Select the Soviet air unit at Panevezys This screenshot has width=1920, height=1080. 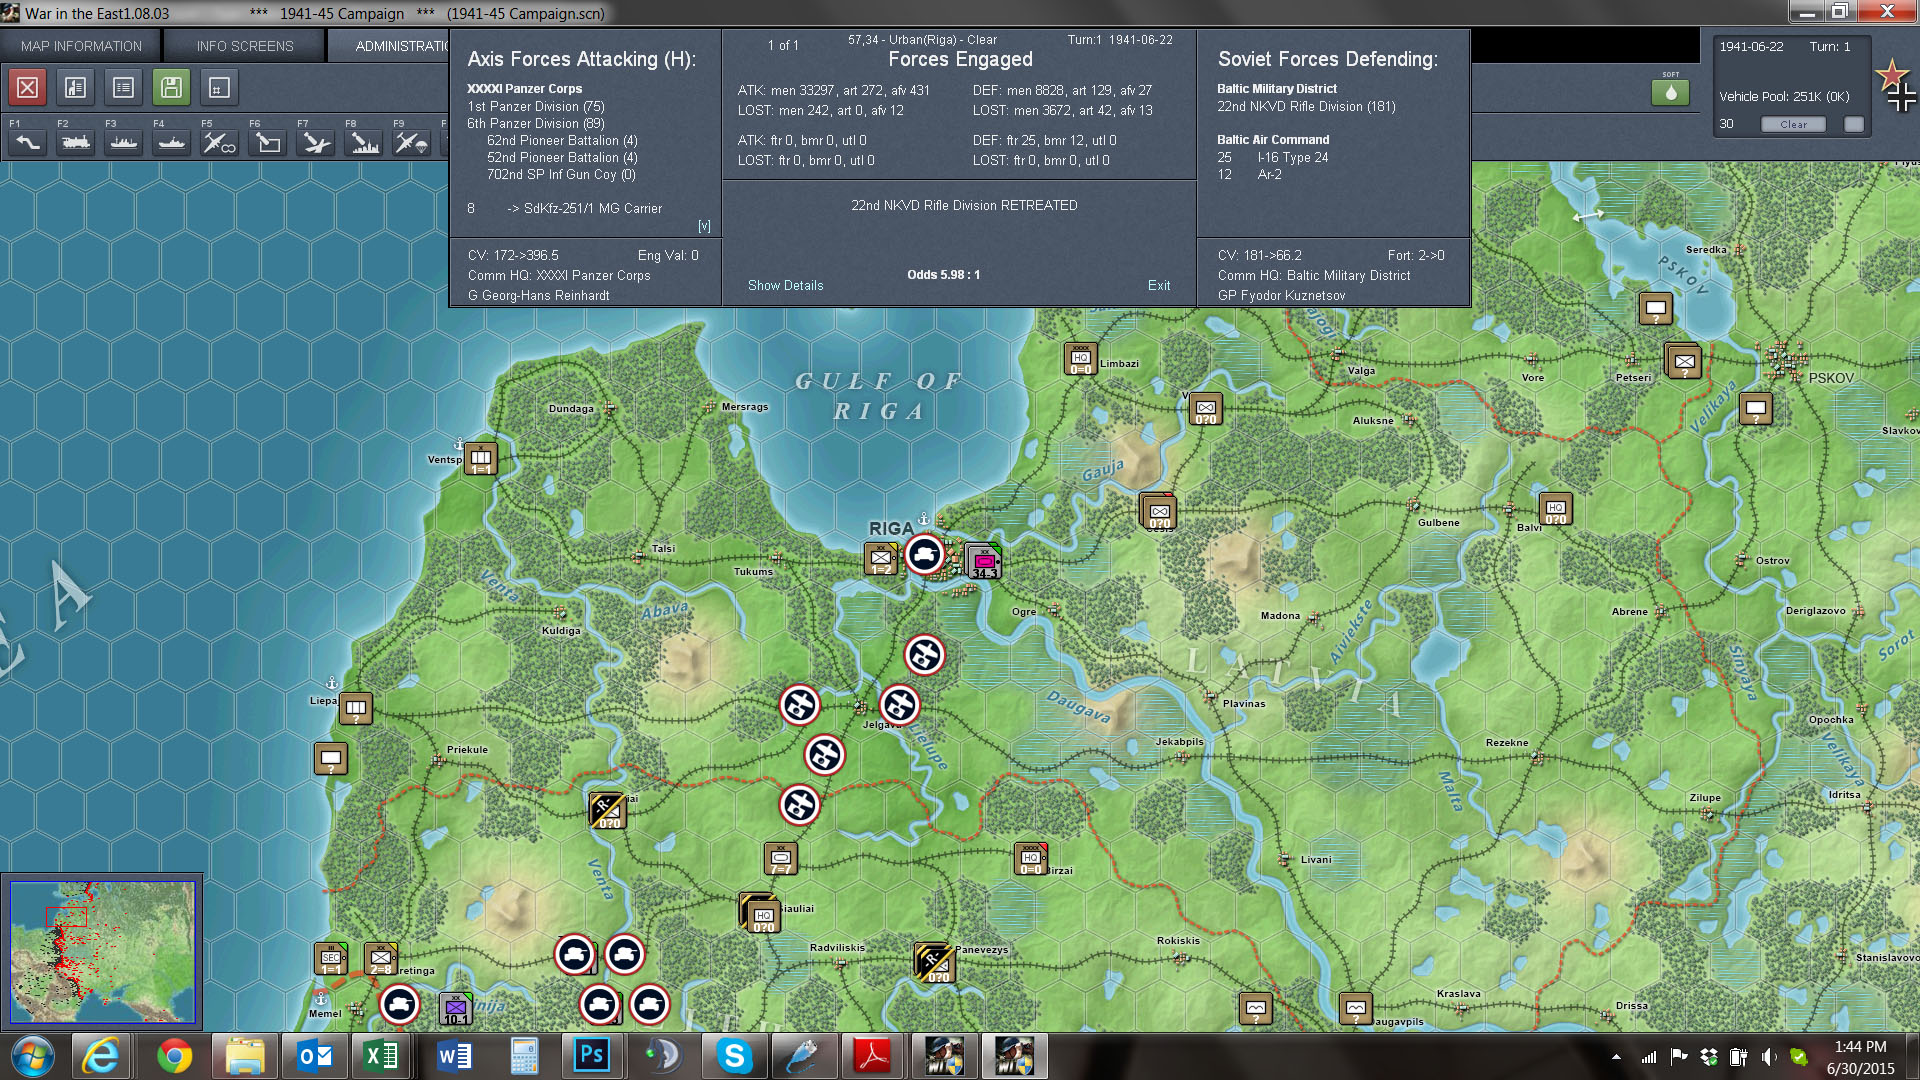coord(934,962)
